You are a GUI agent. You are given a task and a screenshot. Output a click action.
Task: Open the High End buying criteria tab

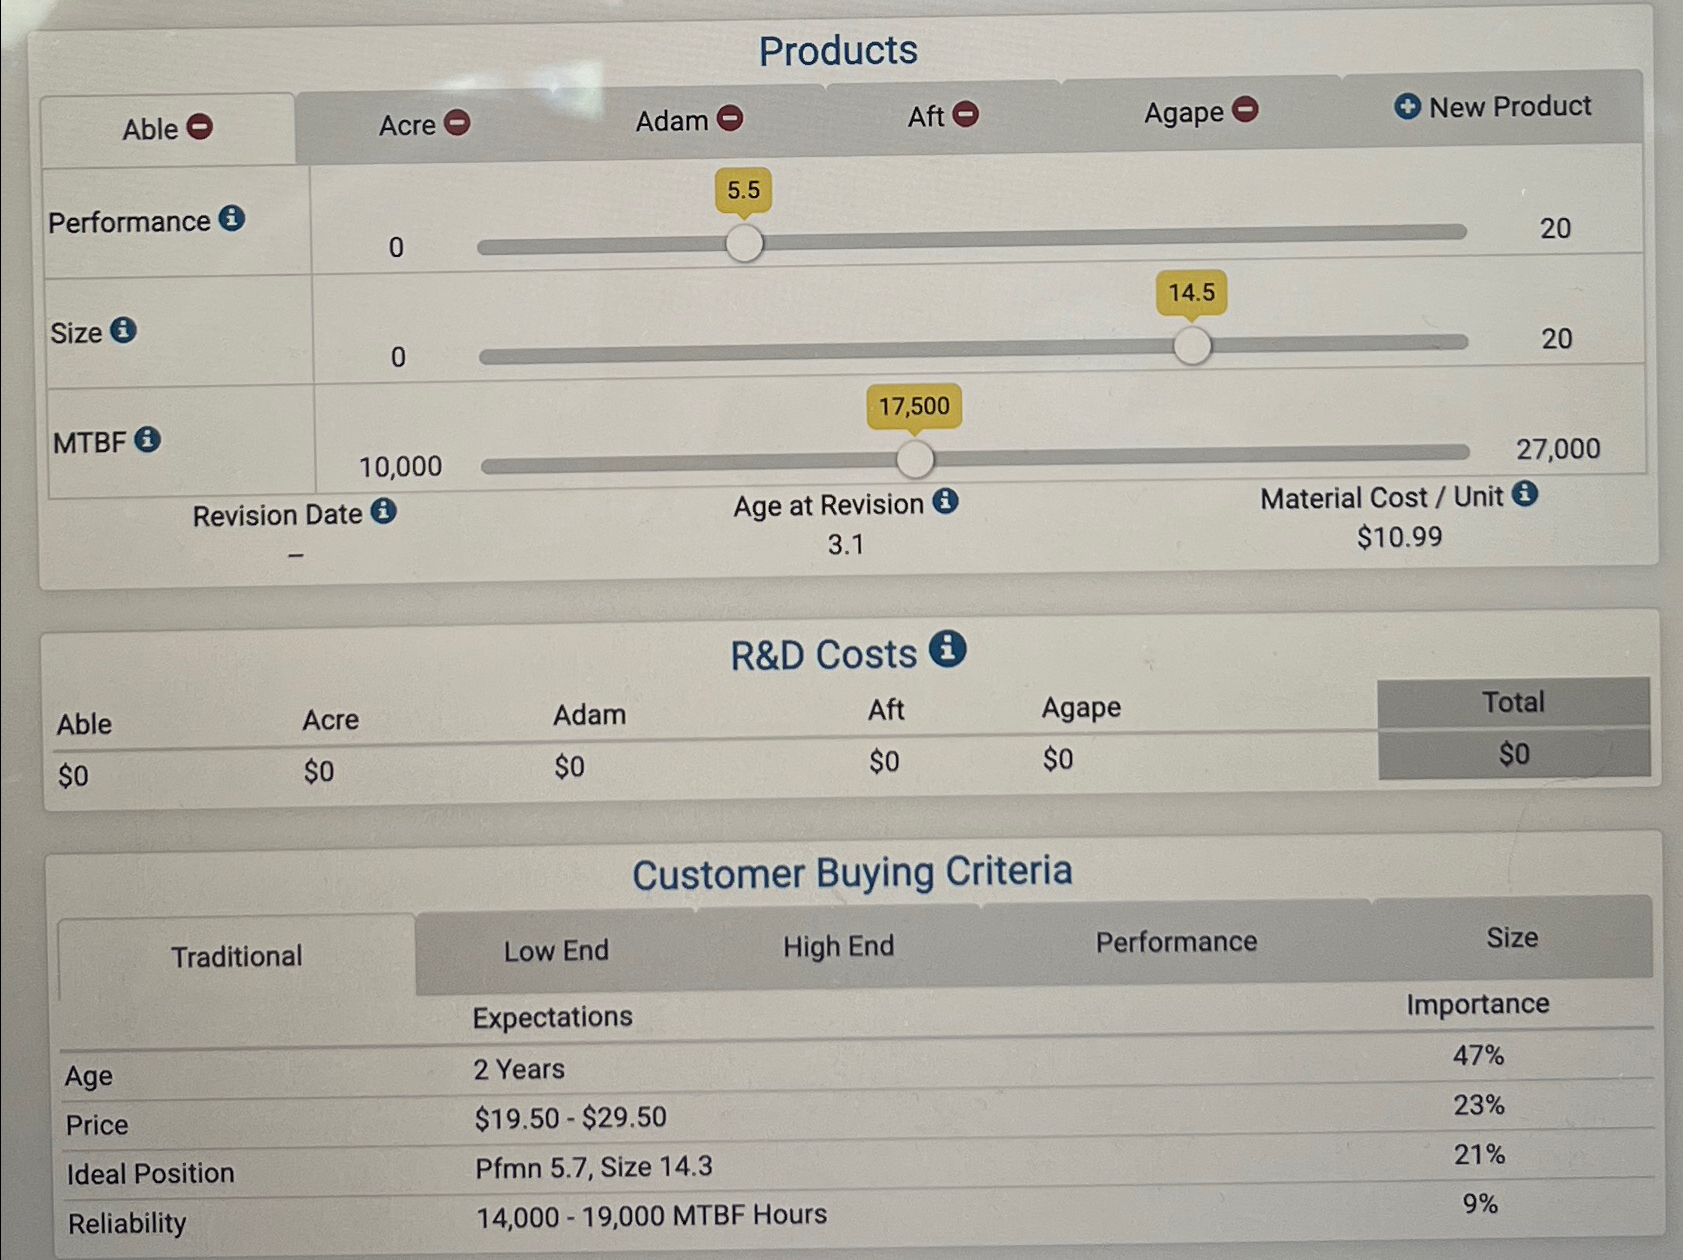pyautogui.click(x=838, y=945)
